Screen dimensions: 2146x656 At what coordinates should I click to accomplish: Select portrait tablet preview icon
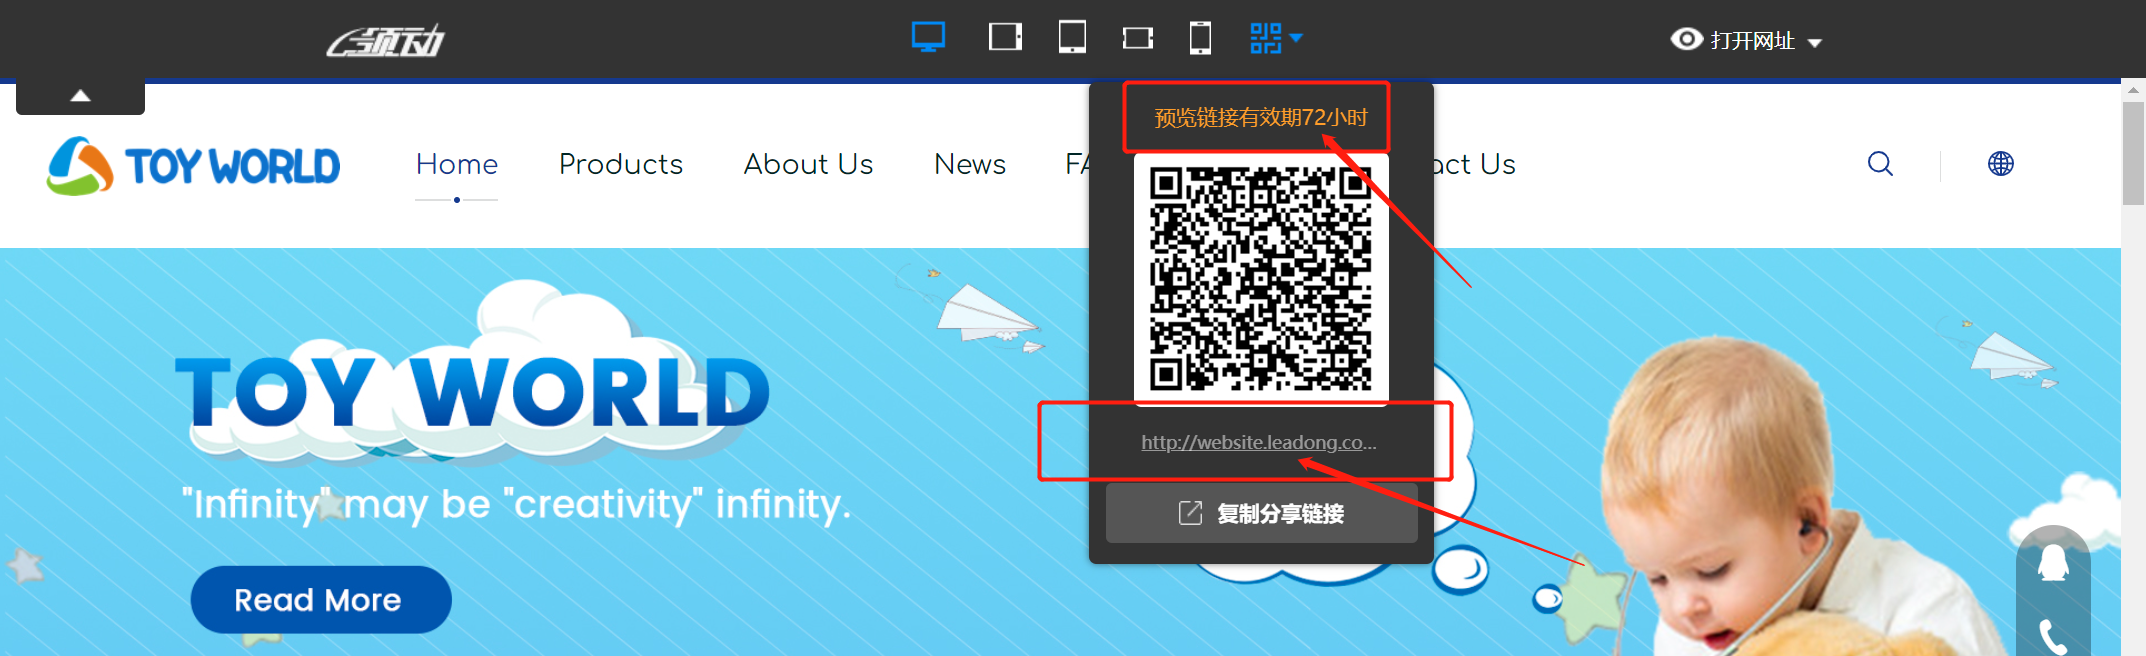1072,38
